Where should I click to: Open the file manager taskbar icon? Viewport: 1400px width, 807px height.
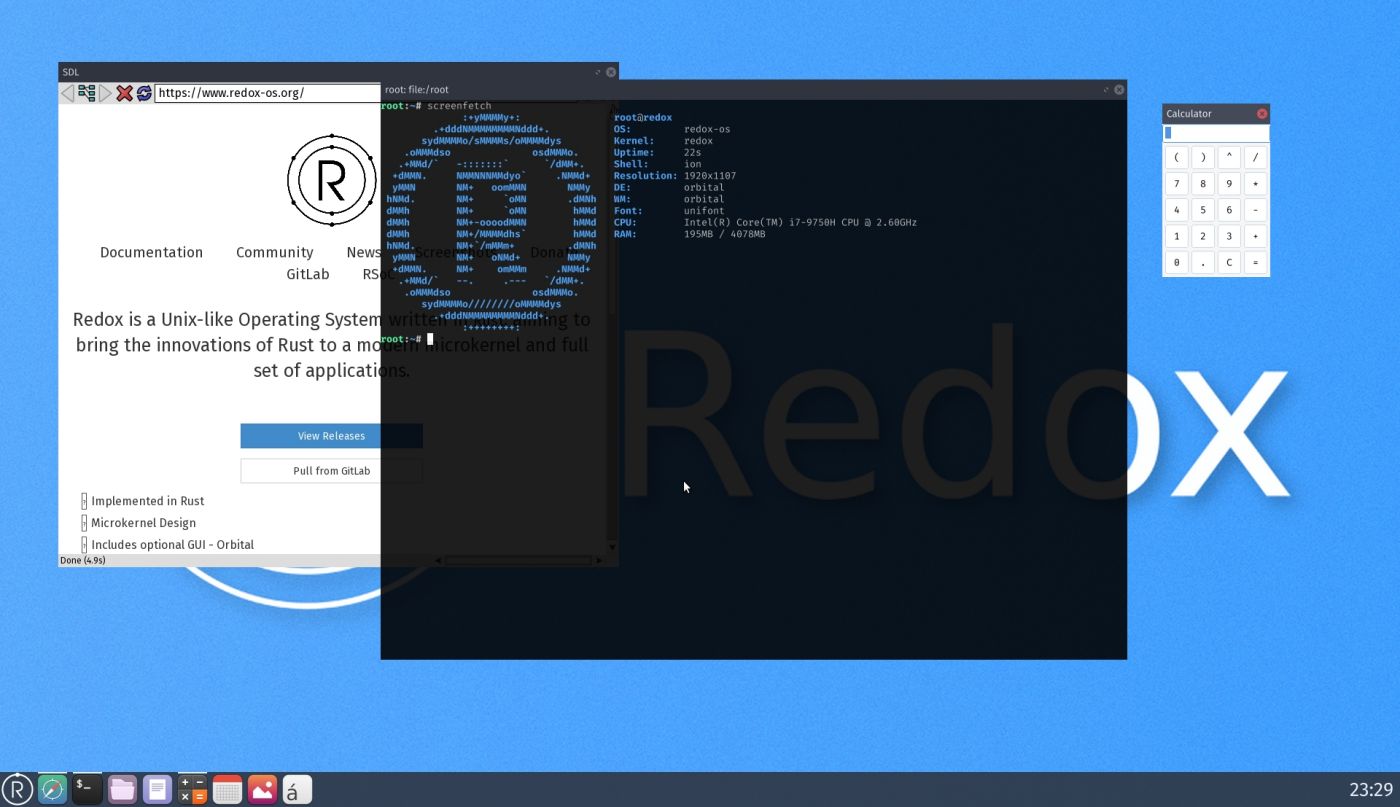tap(122, 789)
